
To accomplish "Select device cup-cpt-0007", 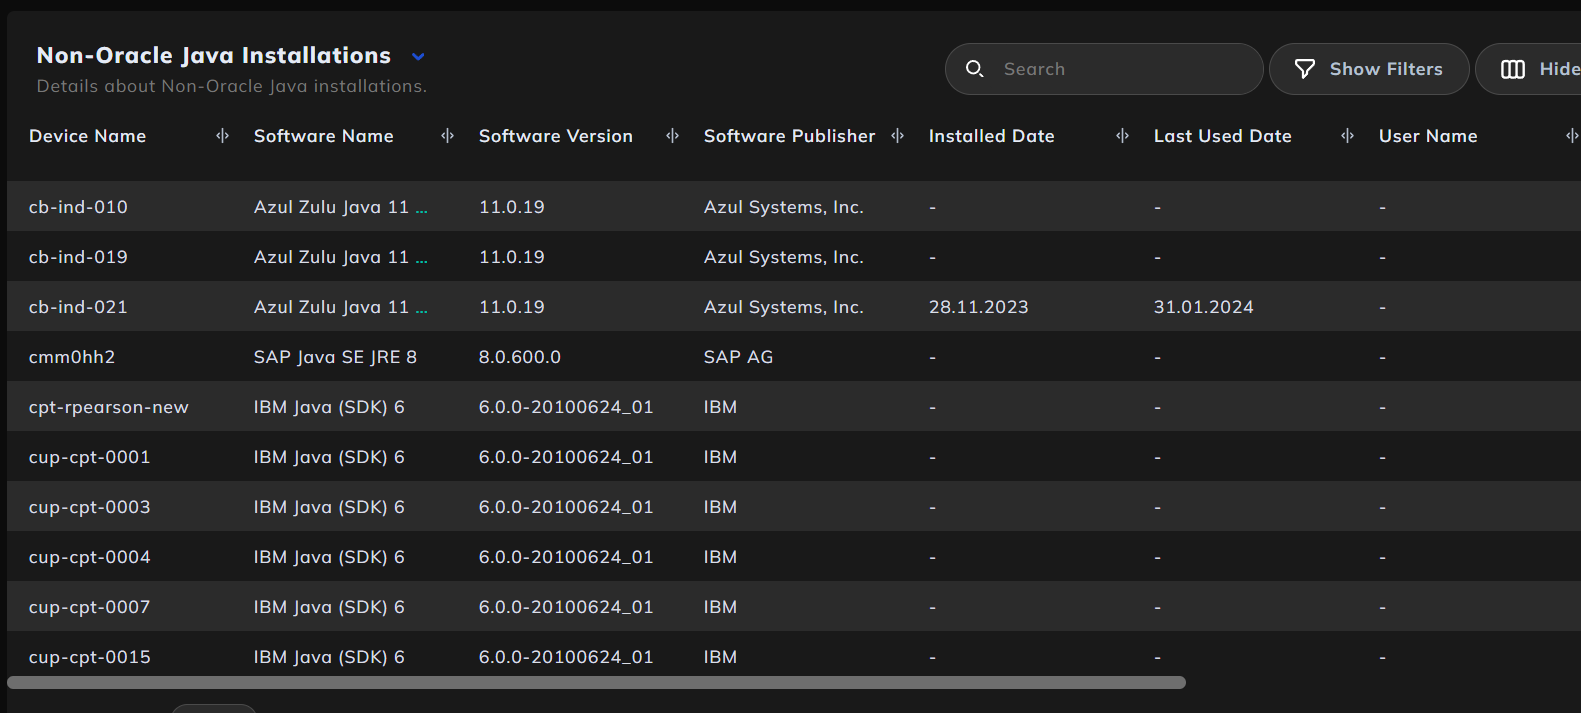I will [90, 607].
